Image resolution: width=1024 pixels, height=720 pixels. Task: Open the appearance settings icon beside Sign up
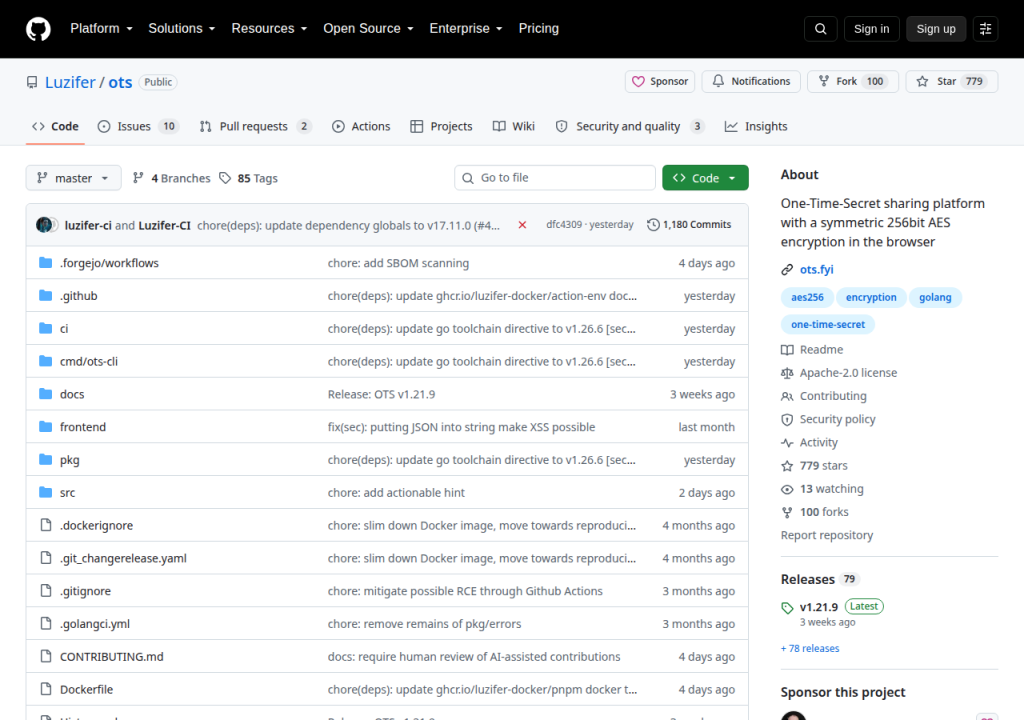(985, 29)
